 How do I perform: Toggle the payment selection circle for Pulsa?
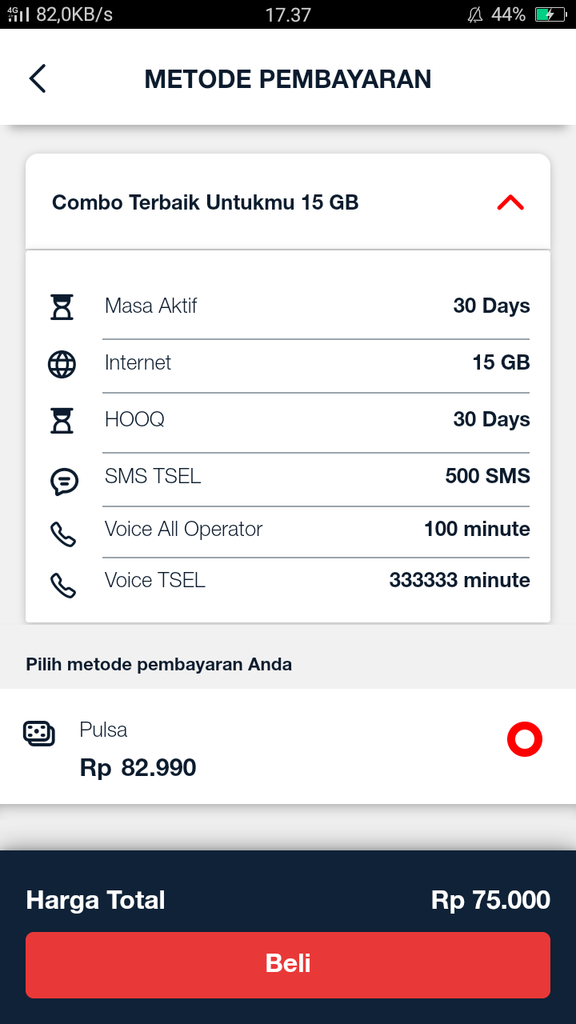[524, 739]
